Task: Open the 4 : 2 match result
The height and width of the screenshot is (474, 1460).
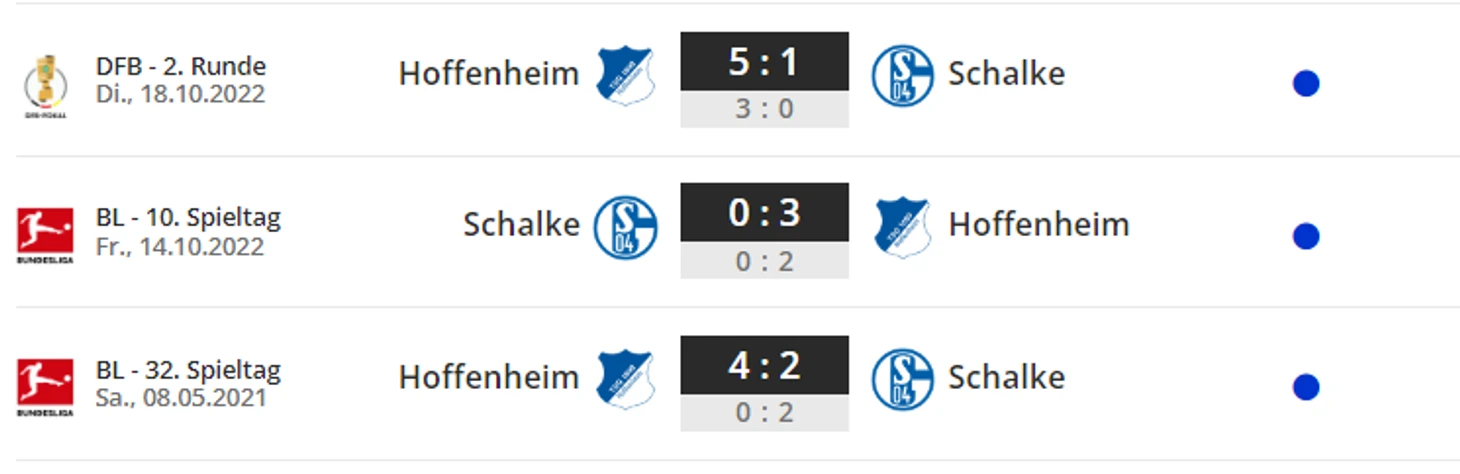Action: 764,365
